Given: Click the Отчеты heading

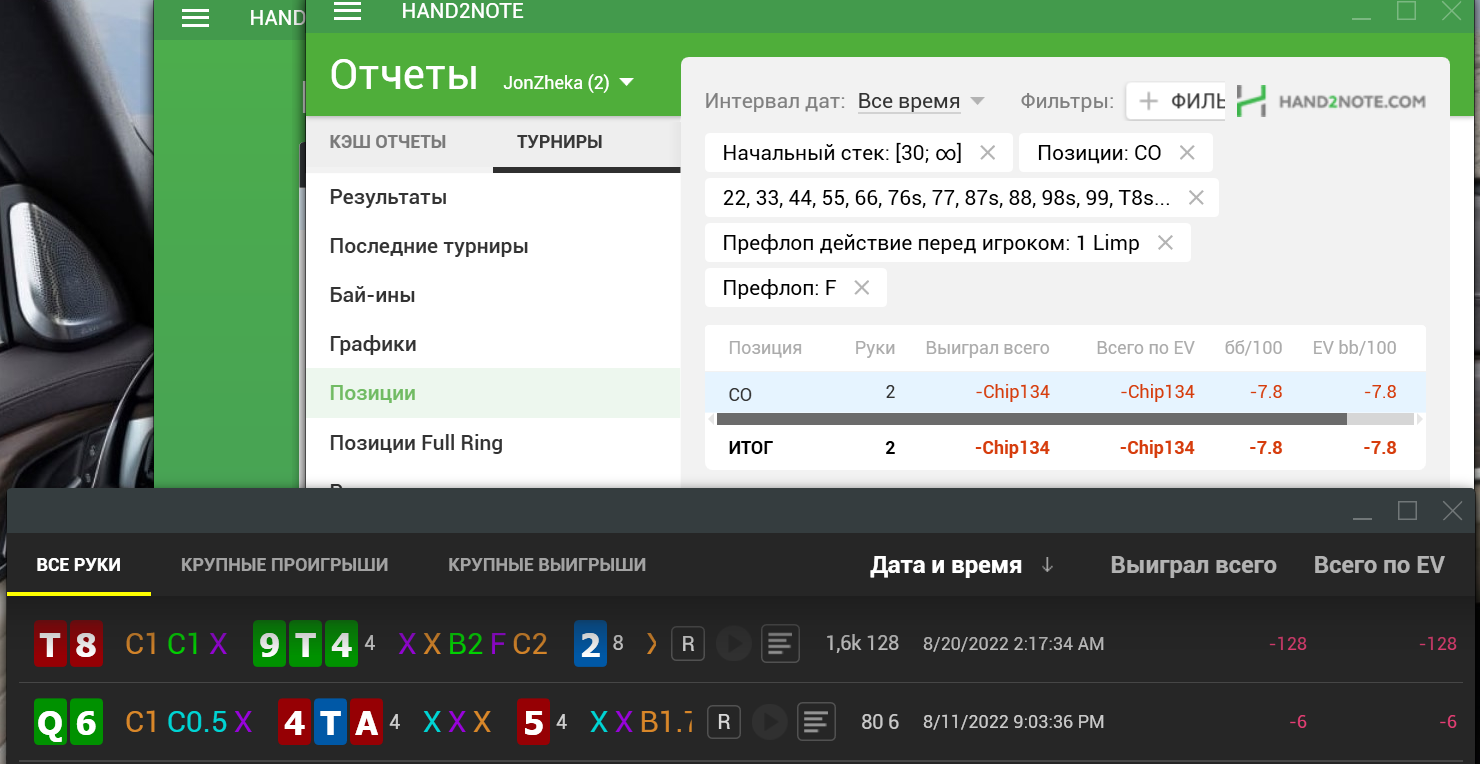Looking at the screenshot, I should pyautogui.click(x=404, y=76).
